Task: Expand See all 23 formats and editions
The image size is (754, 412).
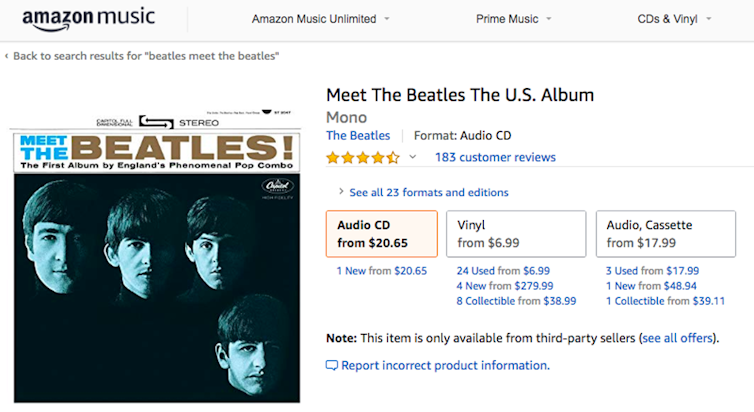Action: pos(423,192)
